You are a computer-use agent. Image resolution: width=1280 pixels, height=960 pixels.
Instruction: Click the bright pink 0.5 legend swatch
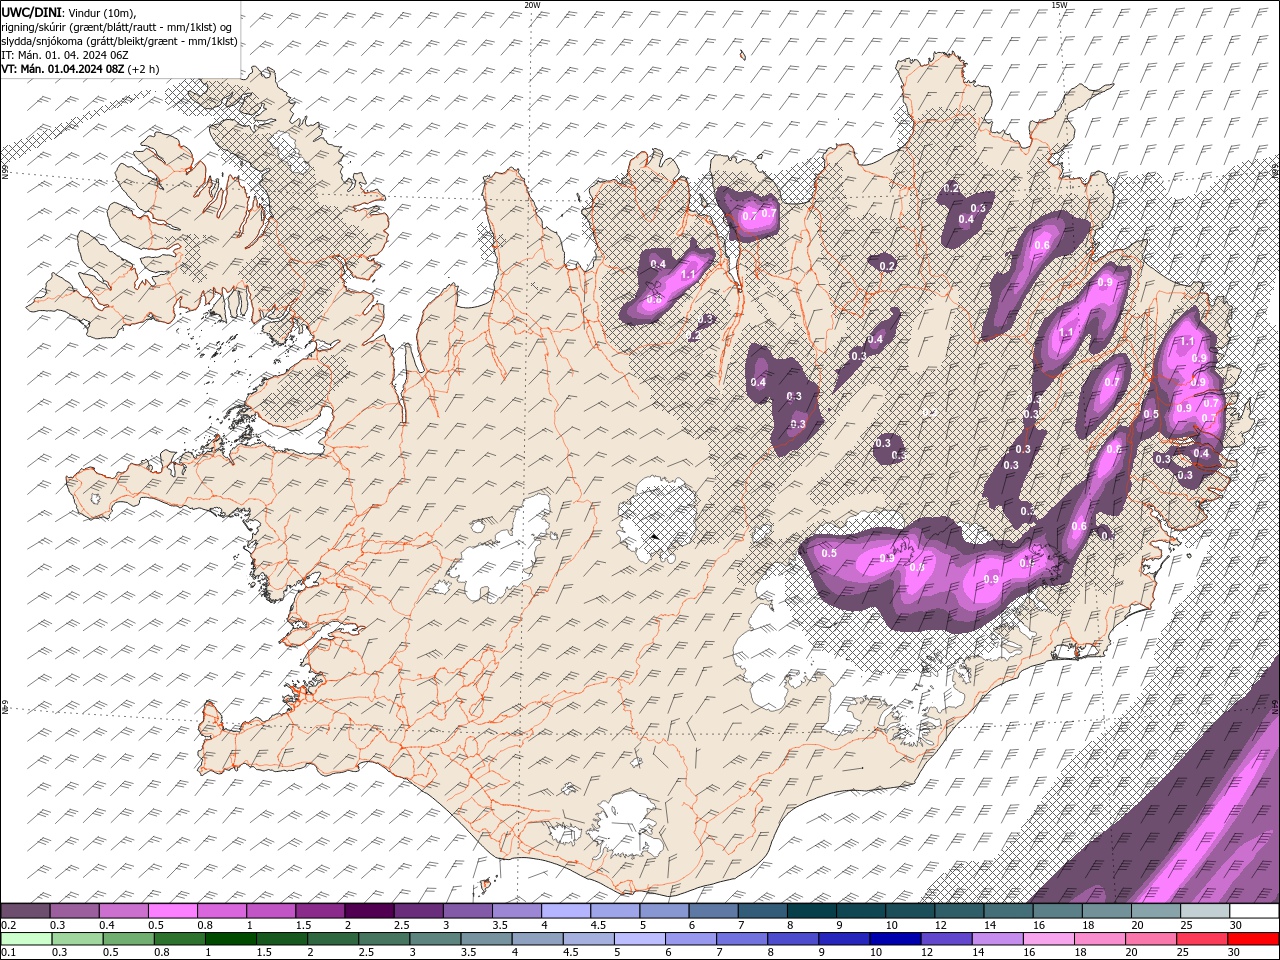click(x=172, y=911)
